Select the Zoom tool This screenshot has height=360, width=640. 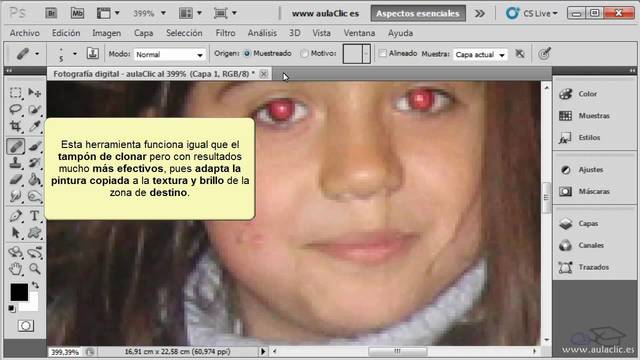[x=35, y=269]
